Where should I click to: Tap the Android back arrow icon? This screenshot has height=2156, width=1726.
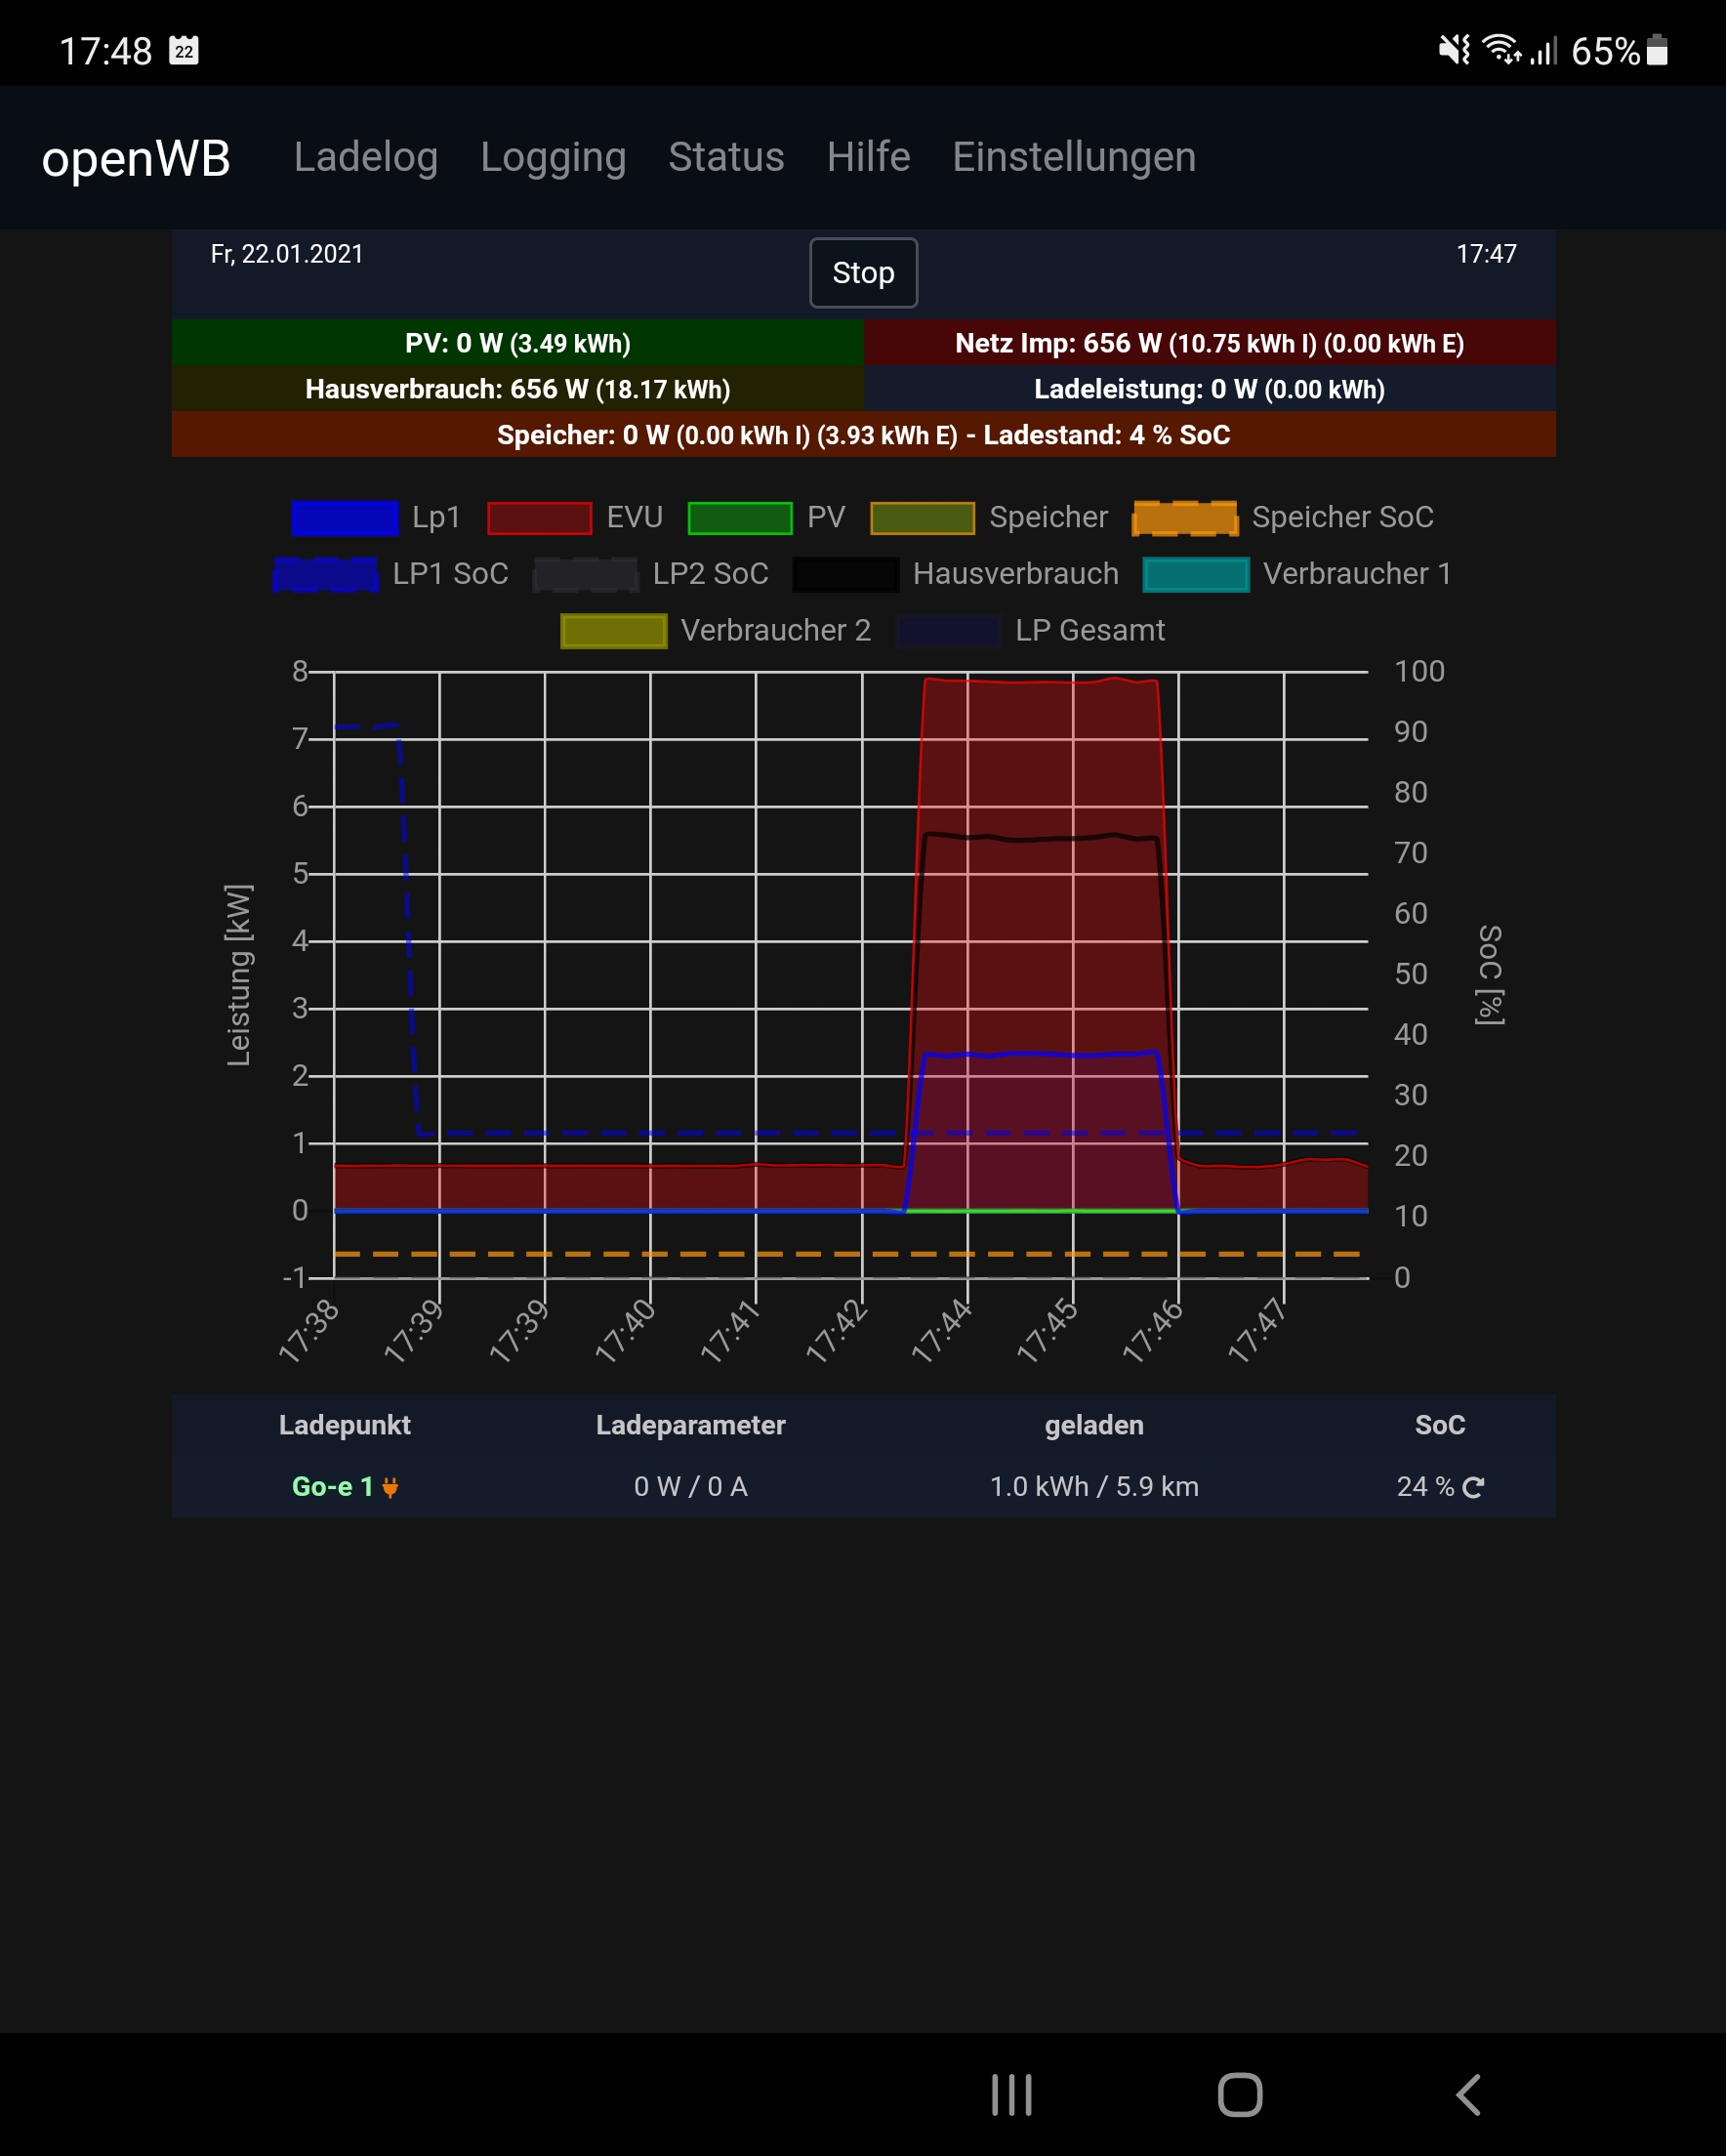click(x=1468, y=2094)
